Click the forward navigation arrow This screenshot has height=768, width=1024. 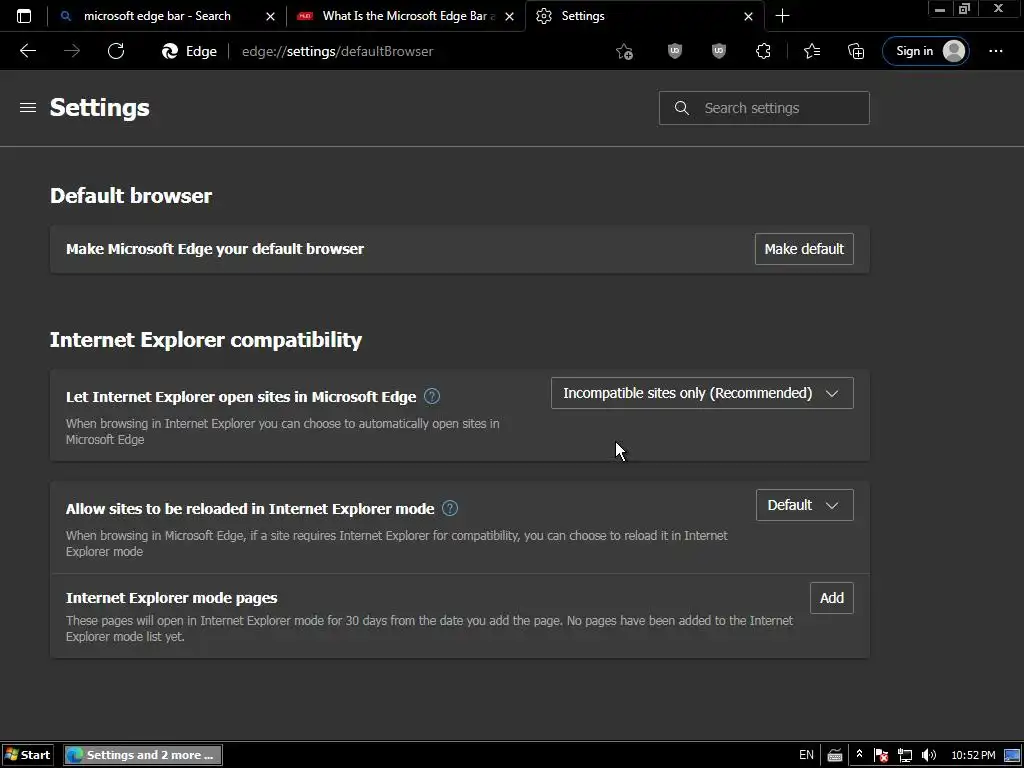coord(72,51)
